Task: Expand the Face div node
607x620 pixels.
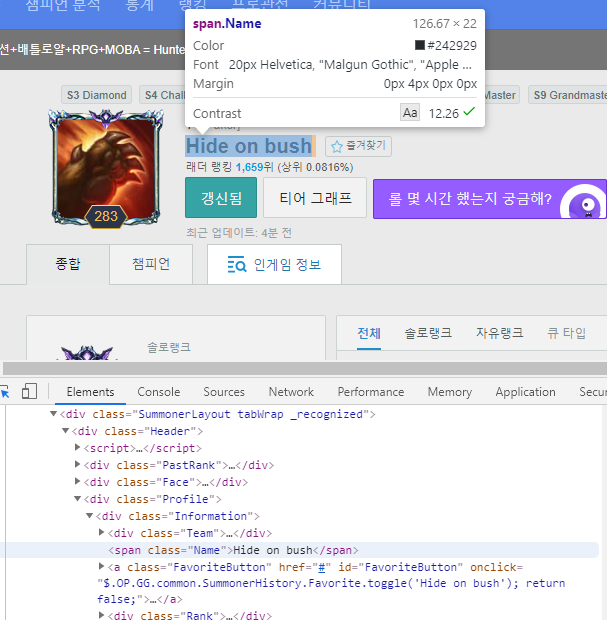Action: (78, 481)
